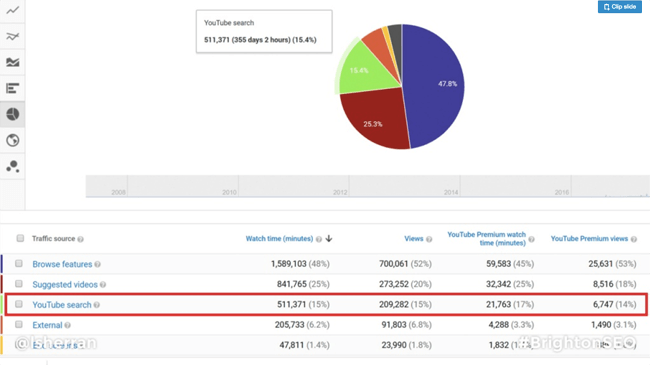
Task: Click the External watch time 205,733
Action: (x=290, y=325)
